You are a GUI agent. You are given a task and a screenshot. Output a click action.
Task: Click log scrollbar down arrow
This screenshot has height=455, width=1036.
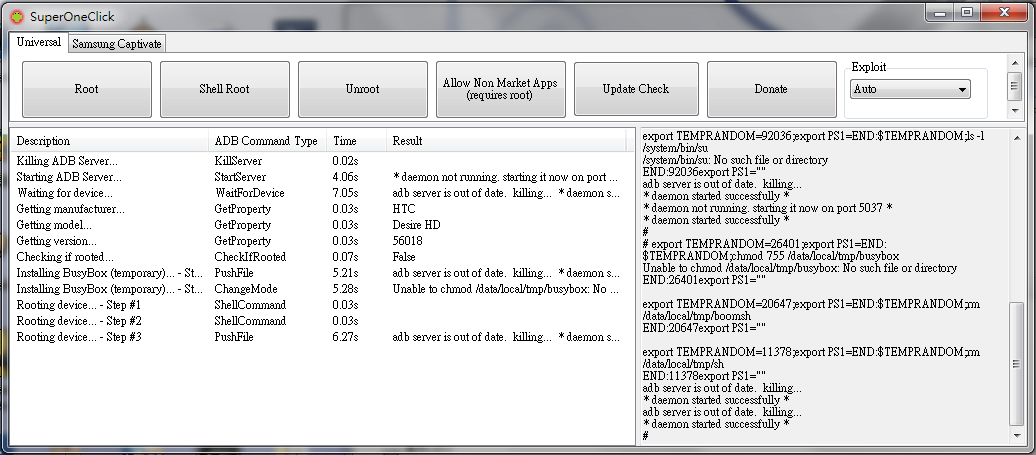[x=1018, y=436]
